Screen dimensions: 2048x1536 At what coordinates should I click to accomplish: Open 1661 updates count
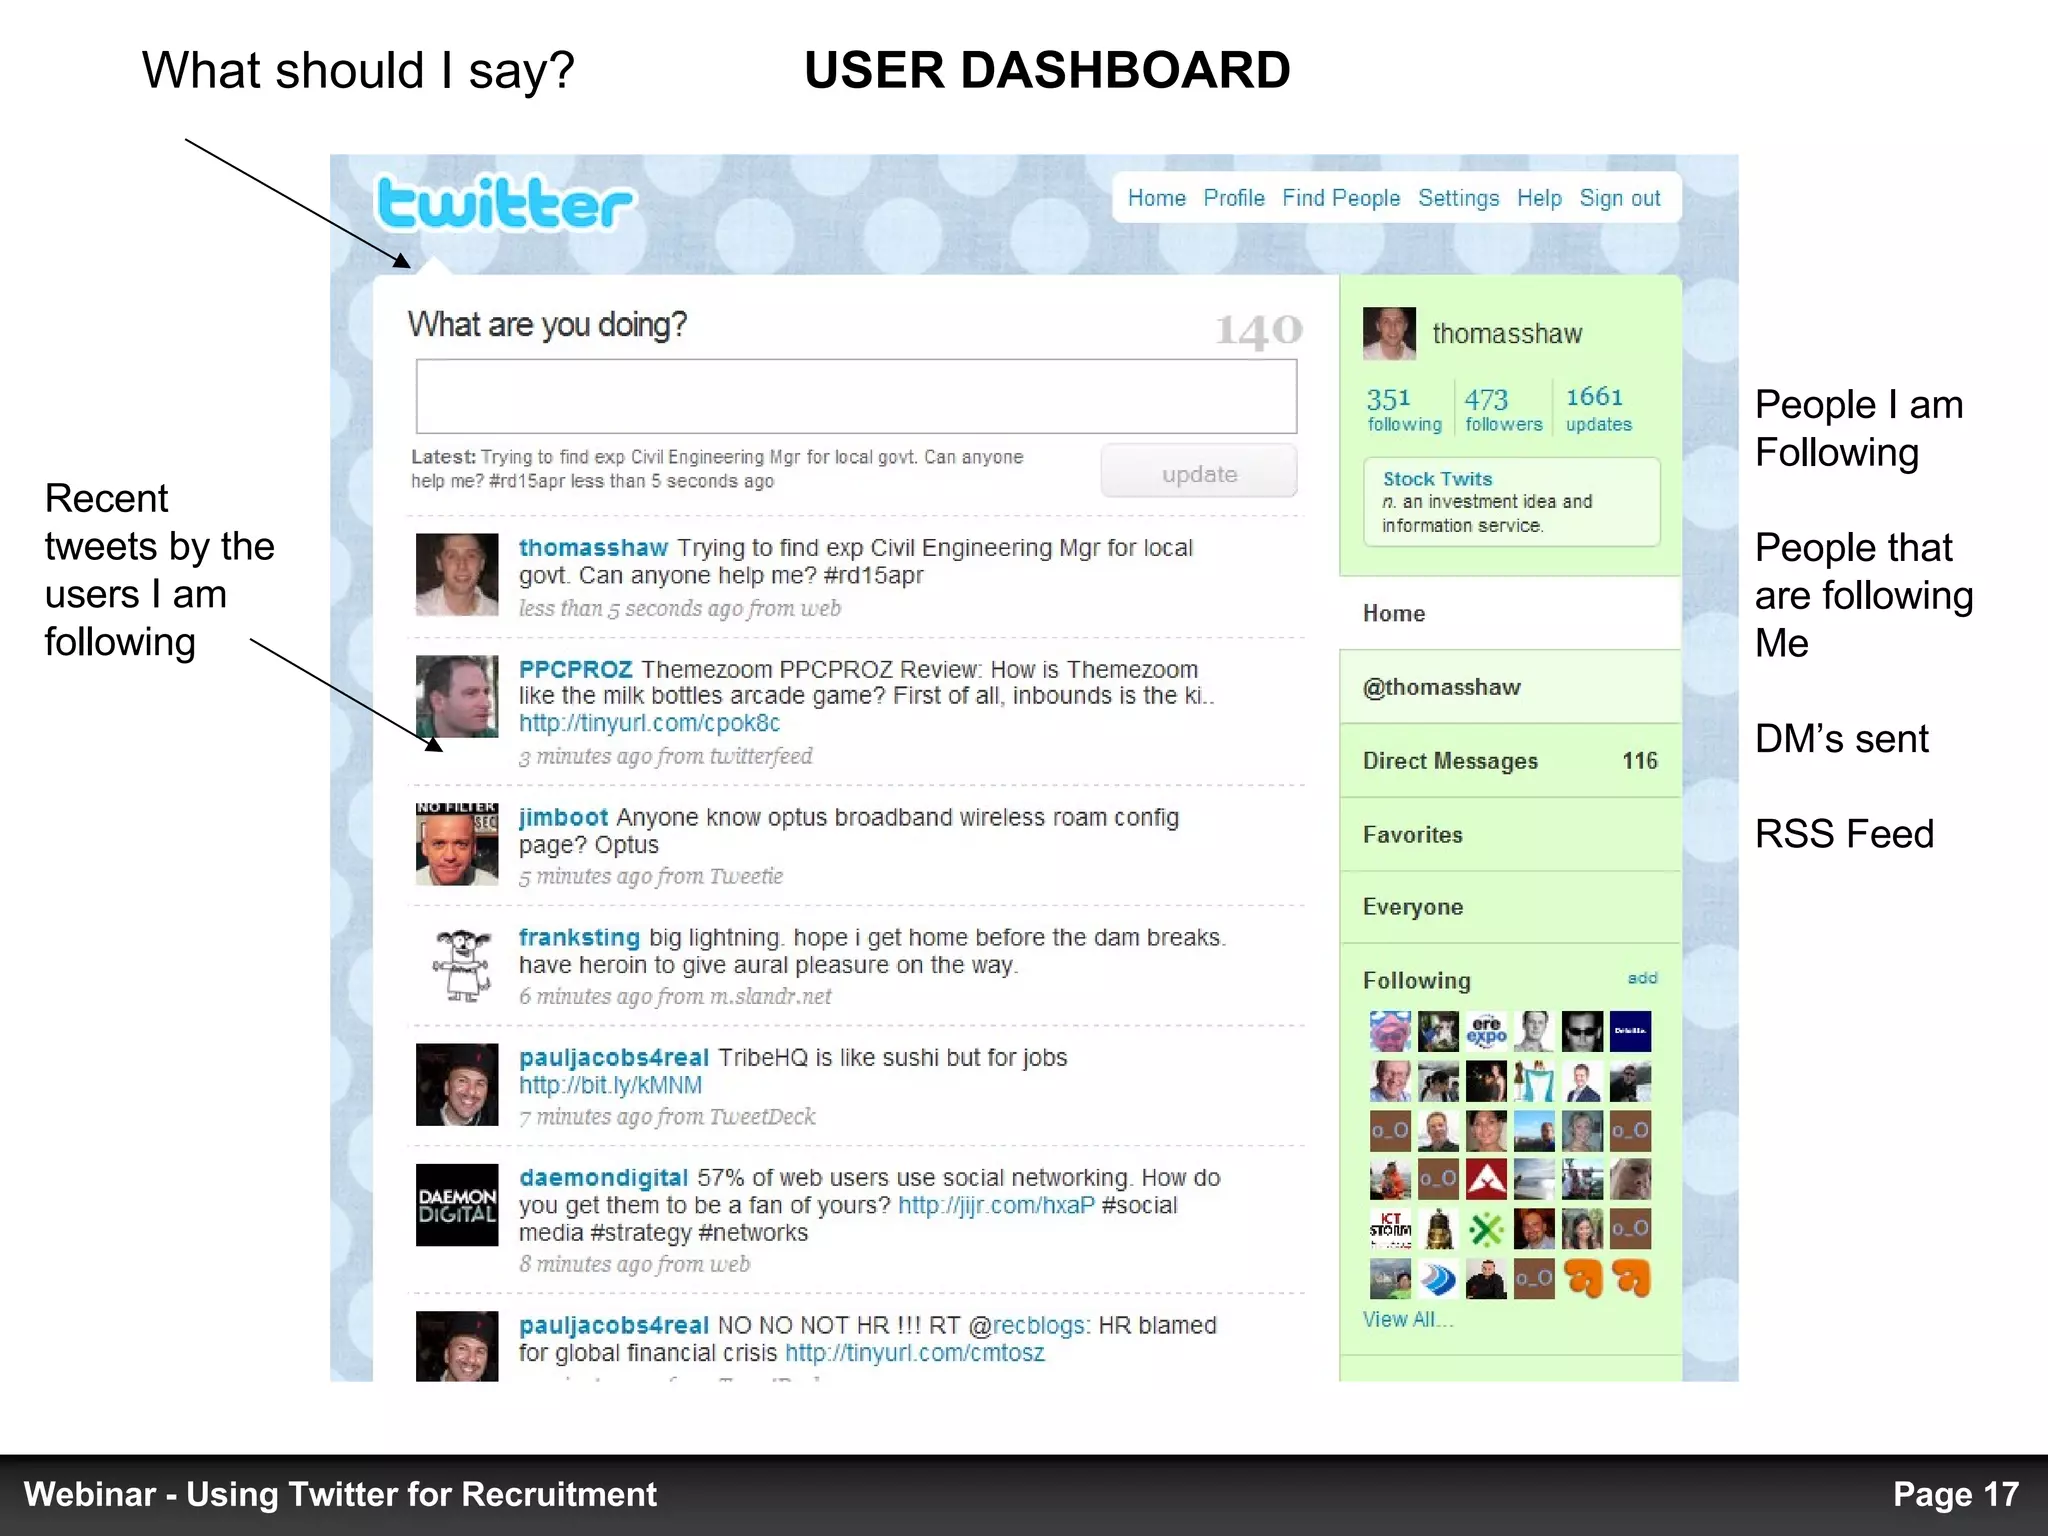[1598, 410]
